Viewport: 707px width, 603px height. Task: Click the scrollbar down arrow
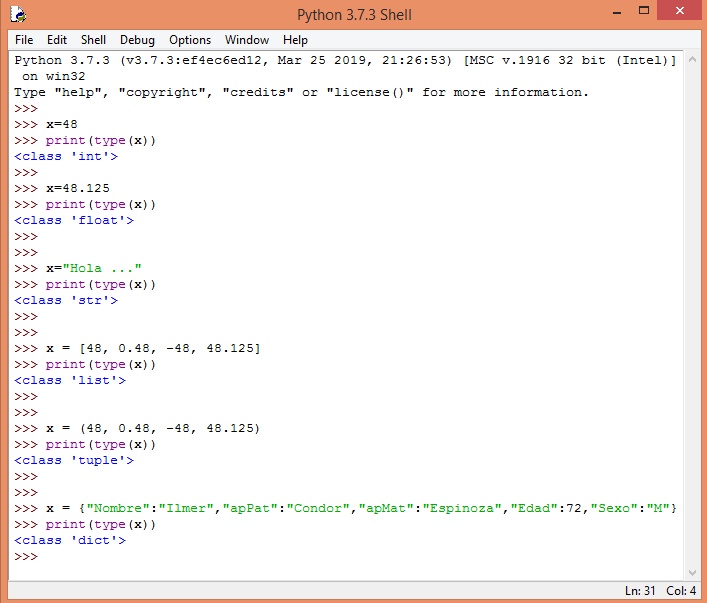click(692, 573)
